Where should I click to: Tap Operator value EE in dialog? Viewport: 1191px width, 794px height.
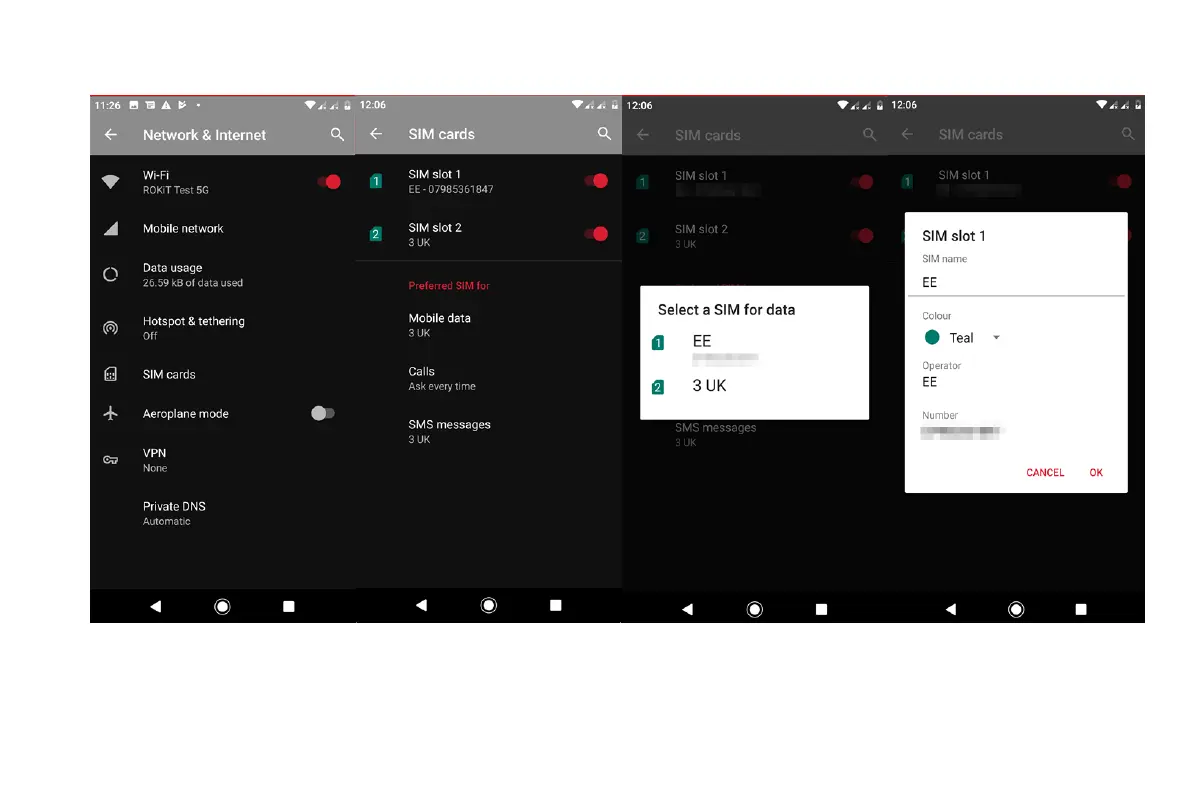[x=930, y=382]
